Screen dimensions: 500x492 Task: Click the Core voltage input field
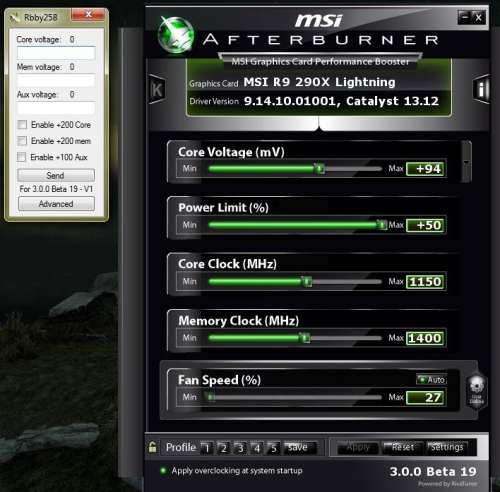[56, 53]
